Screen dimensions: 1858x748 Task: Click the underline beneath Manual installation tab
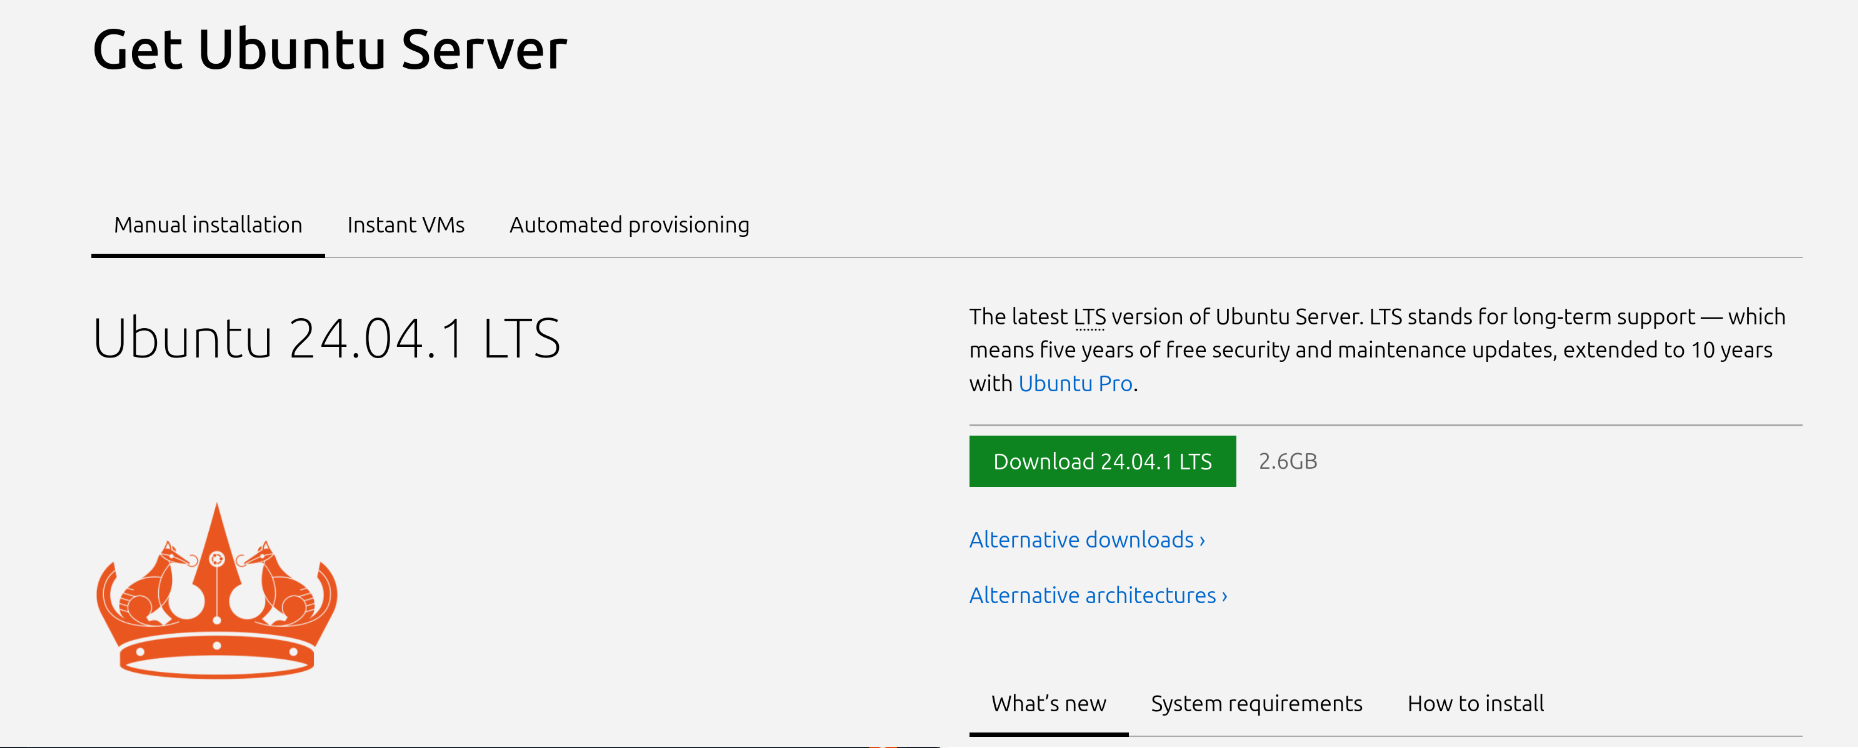(208, 257)
